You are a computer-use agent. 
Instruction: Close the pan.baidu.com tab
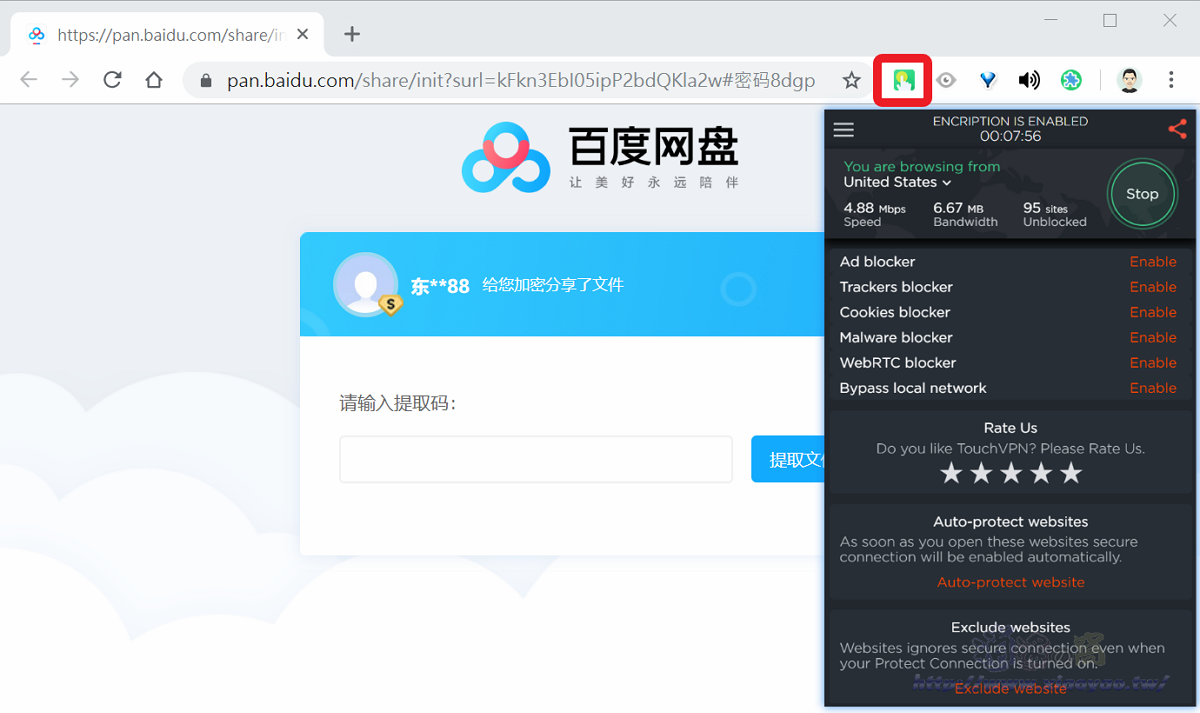click(x=303, y=35)
